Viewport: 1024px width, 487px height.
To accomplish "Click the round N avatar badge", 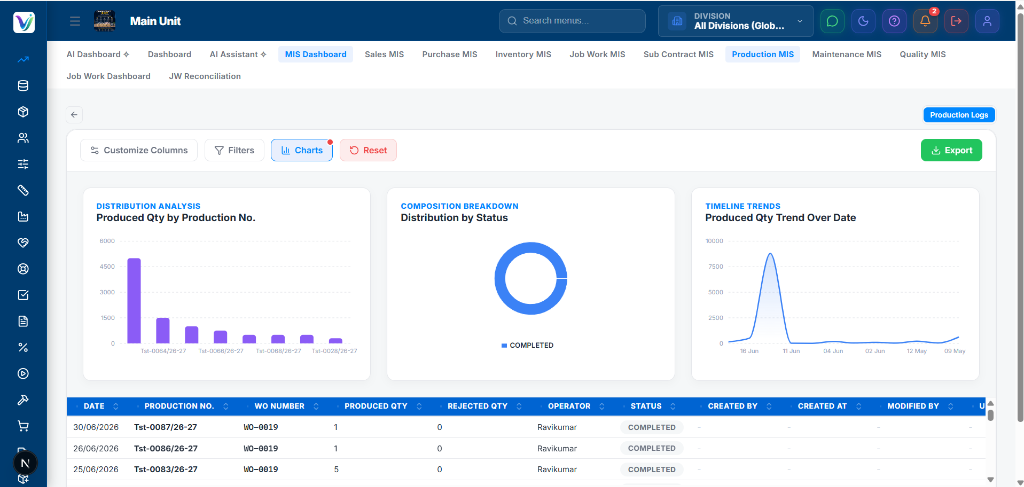I will tap(25, 463).
